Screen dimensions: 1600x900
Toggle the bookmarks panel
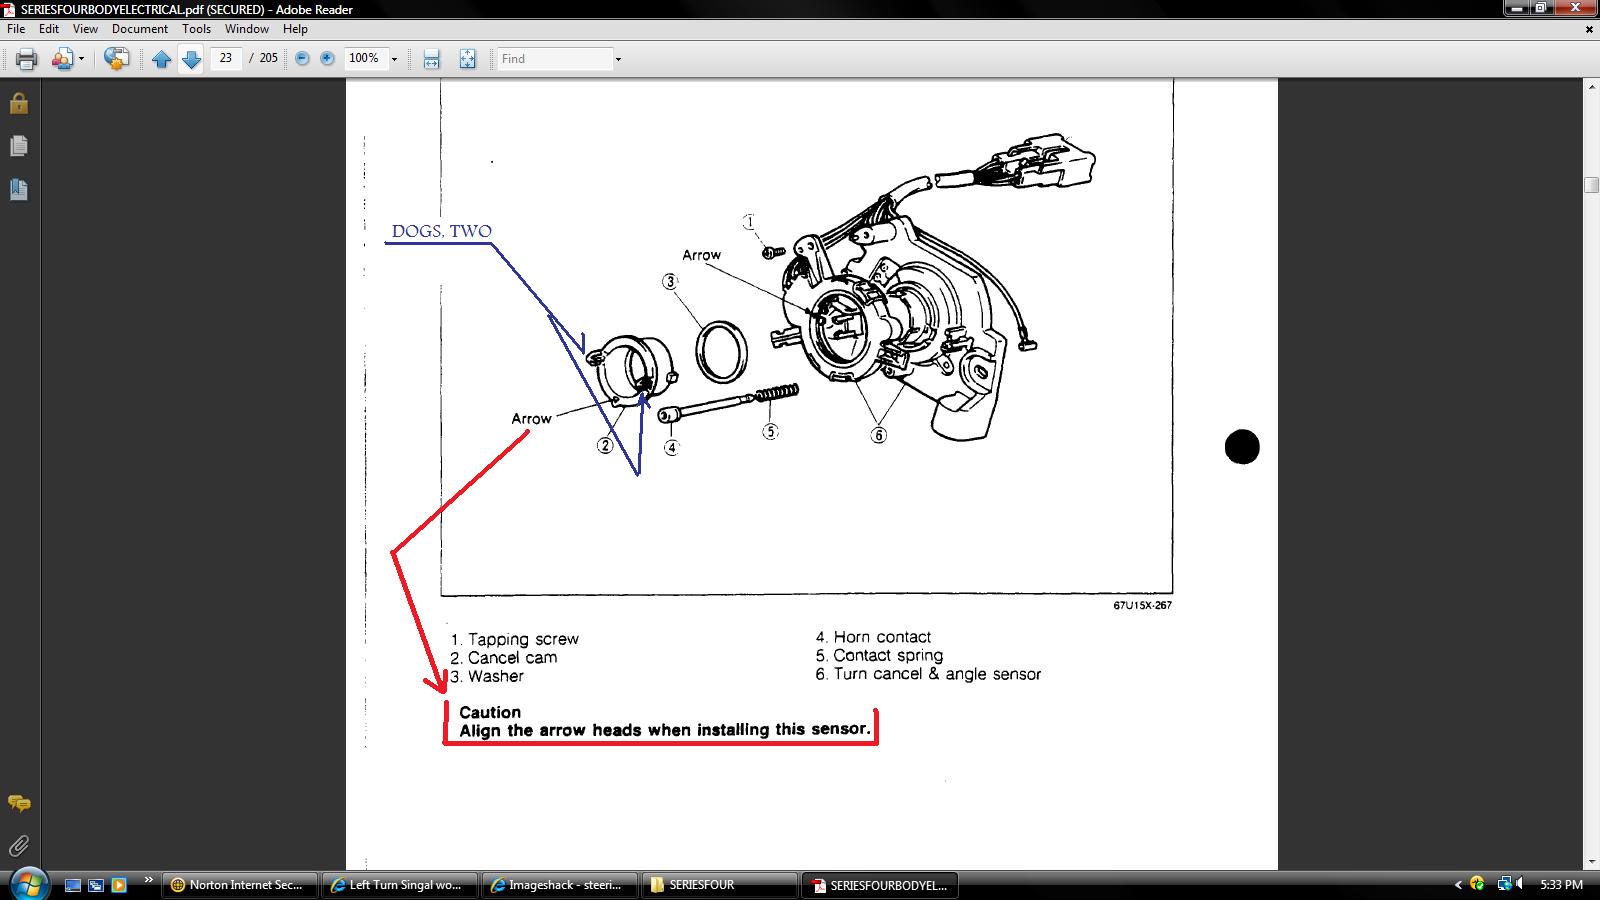[x=18, y=189]
